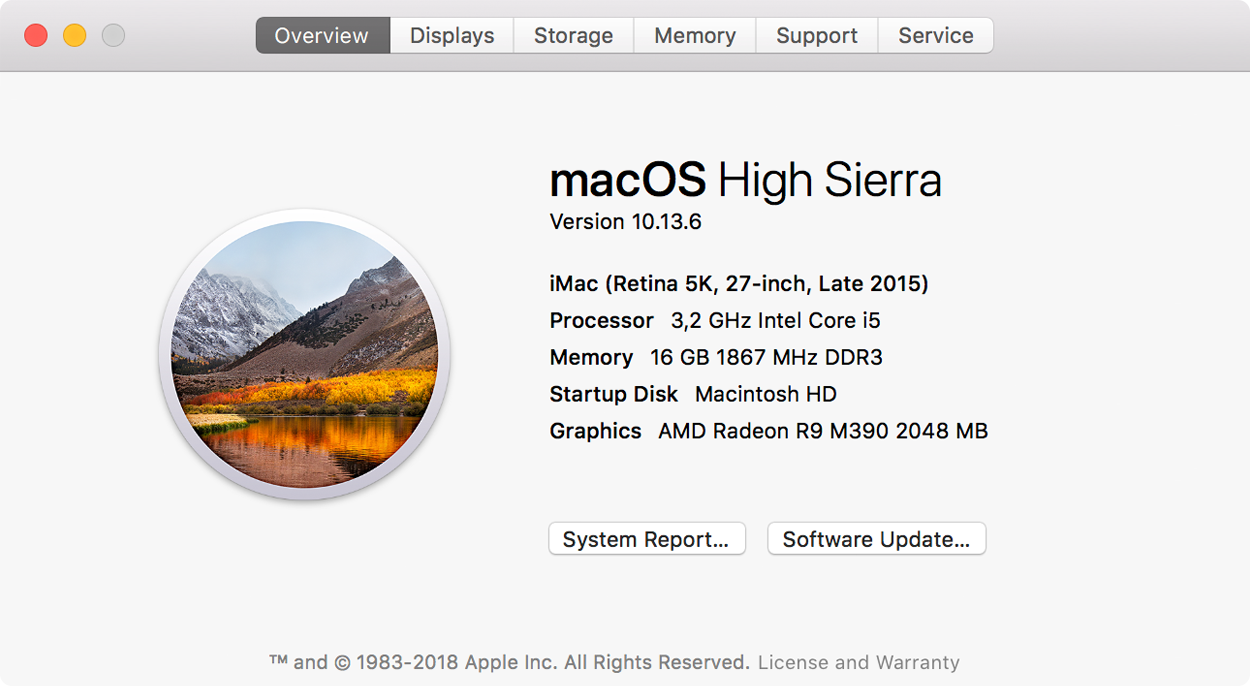Open the License and Warranty link
This screenshot has height=686, width=1250.
point(859,662)
